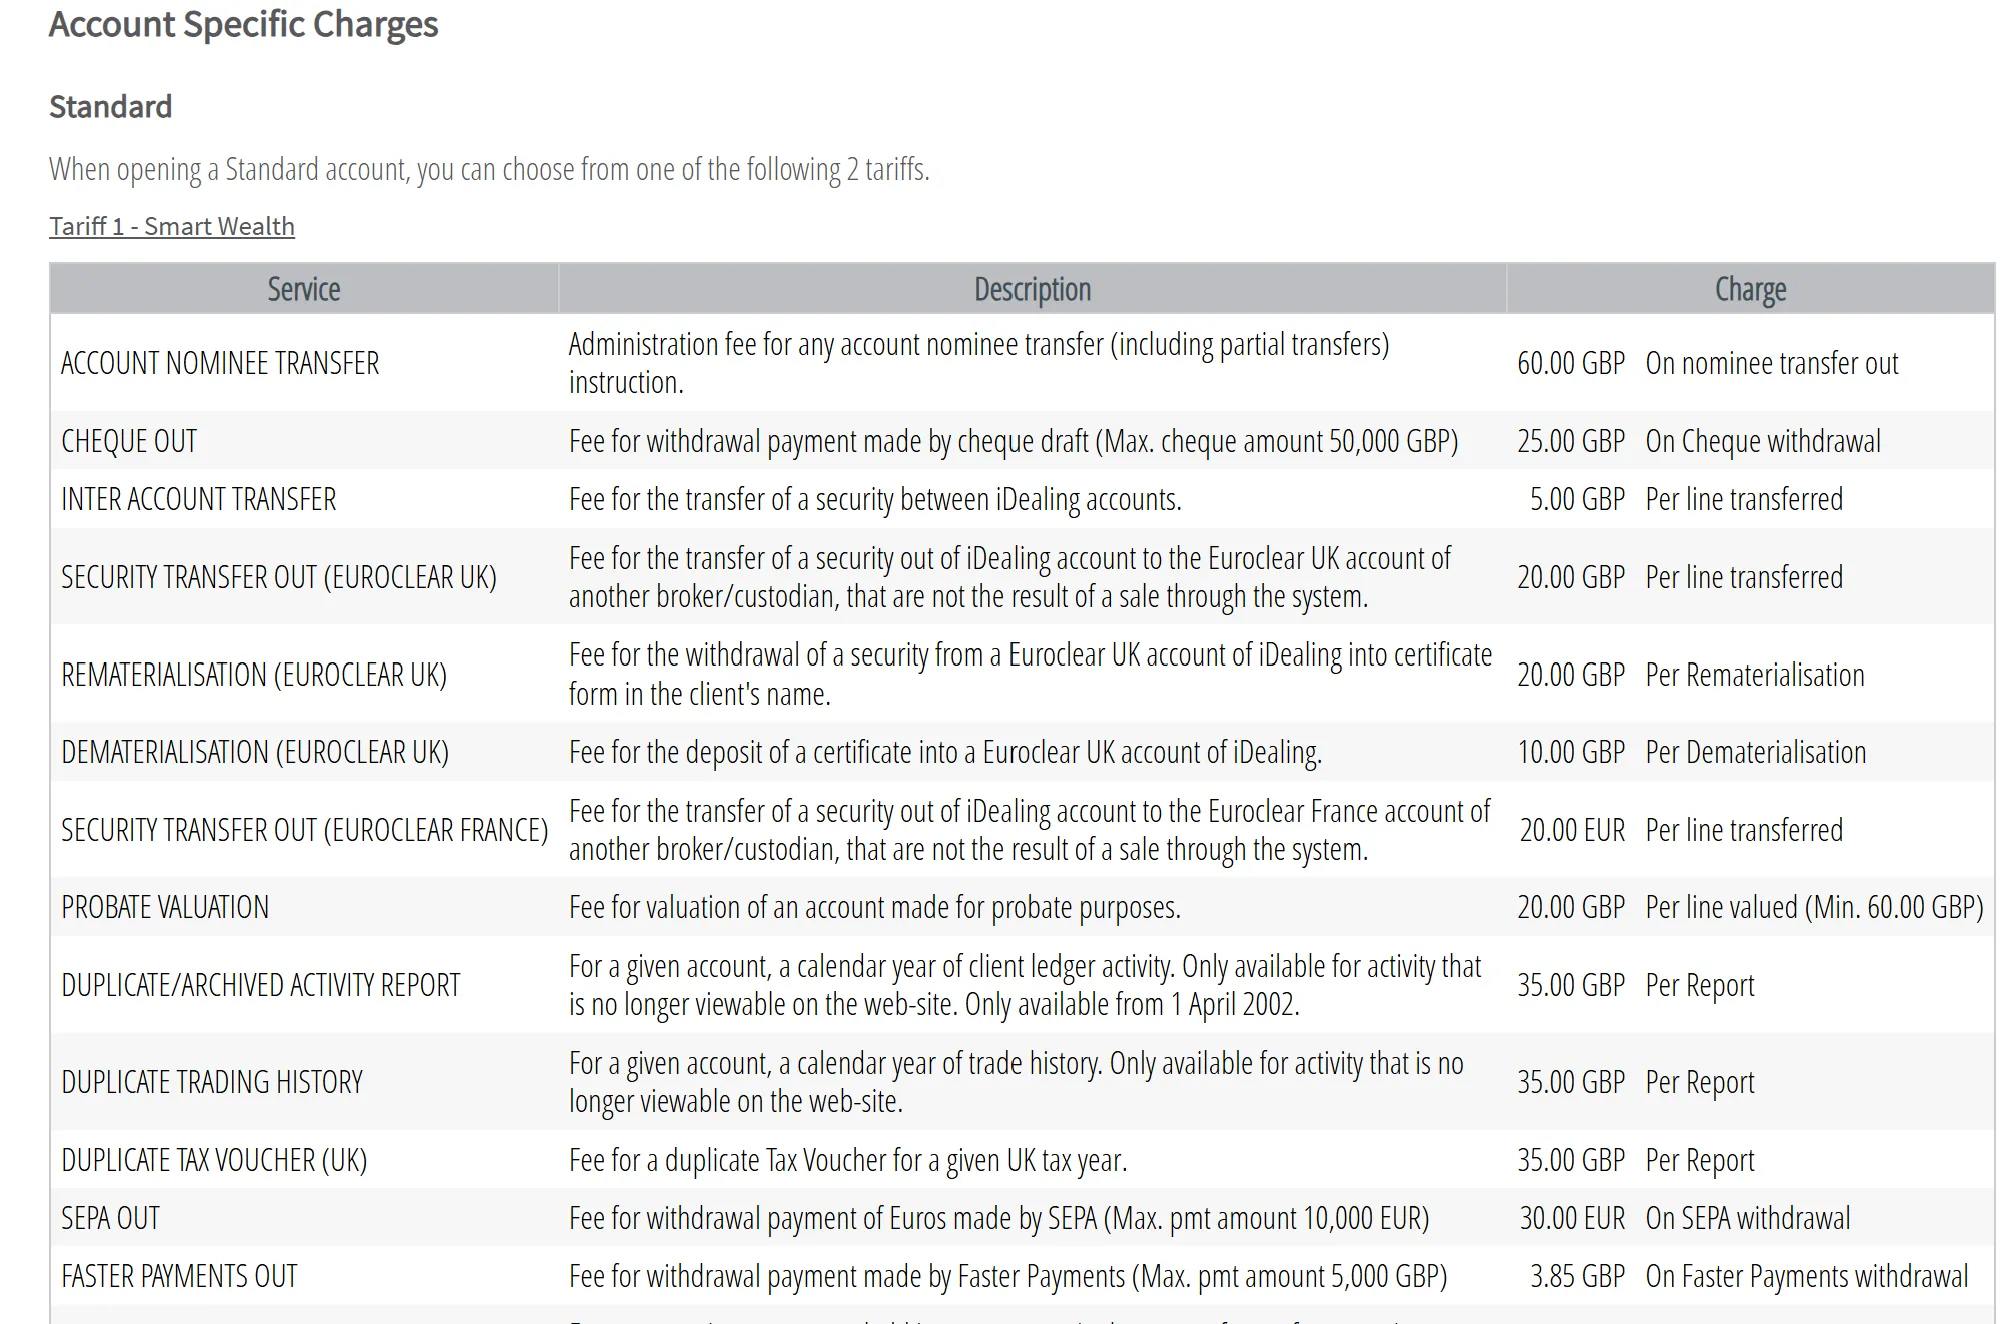Click 'On Faster Payments withdrawal' text
2016x1324 pixels.
pyautogui.click(x=1807, y=1276)
